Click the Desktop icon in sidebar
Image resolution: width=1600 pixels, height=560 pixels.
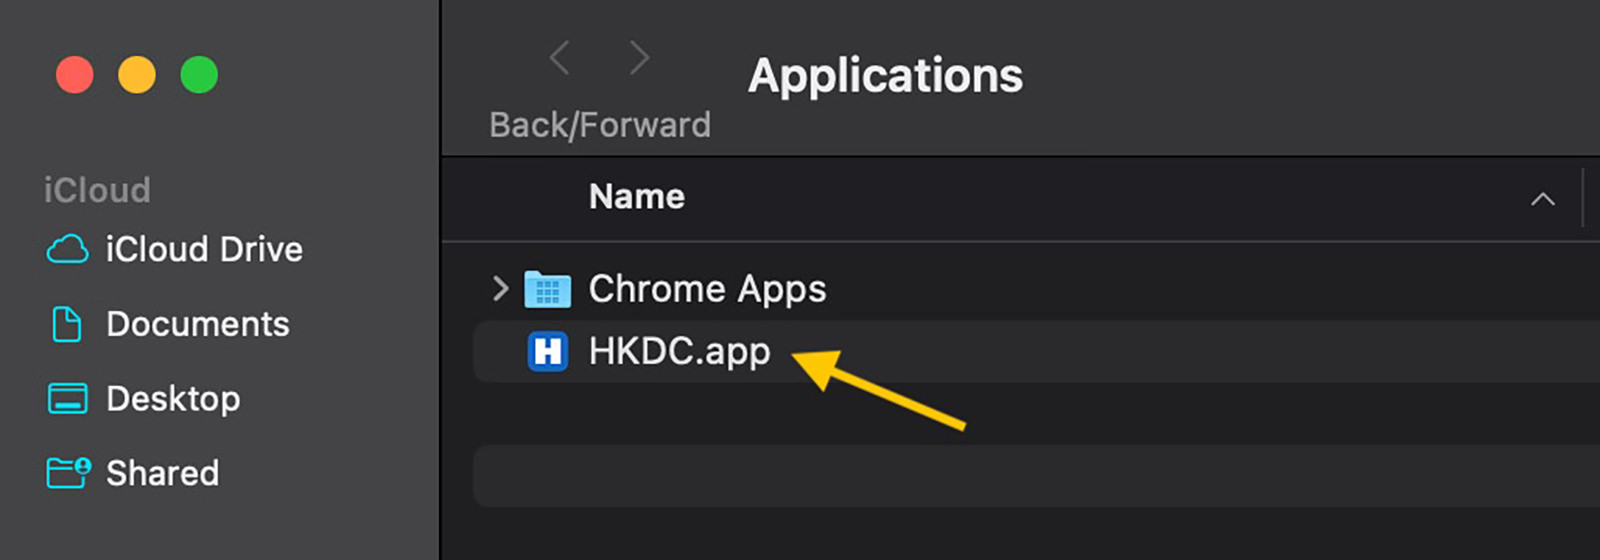pos(67,399)
